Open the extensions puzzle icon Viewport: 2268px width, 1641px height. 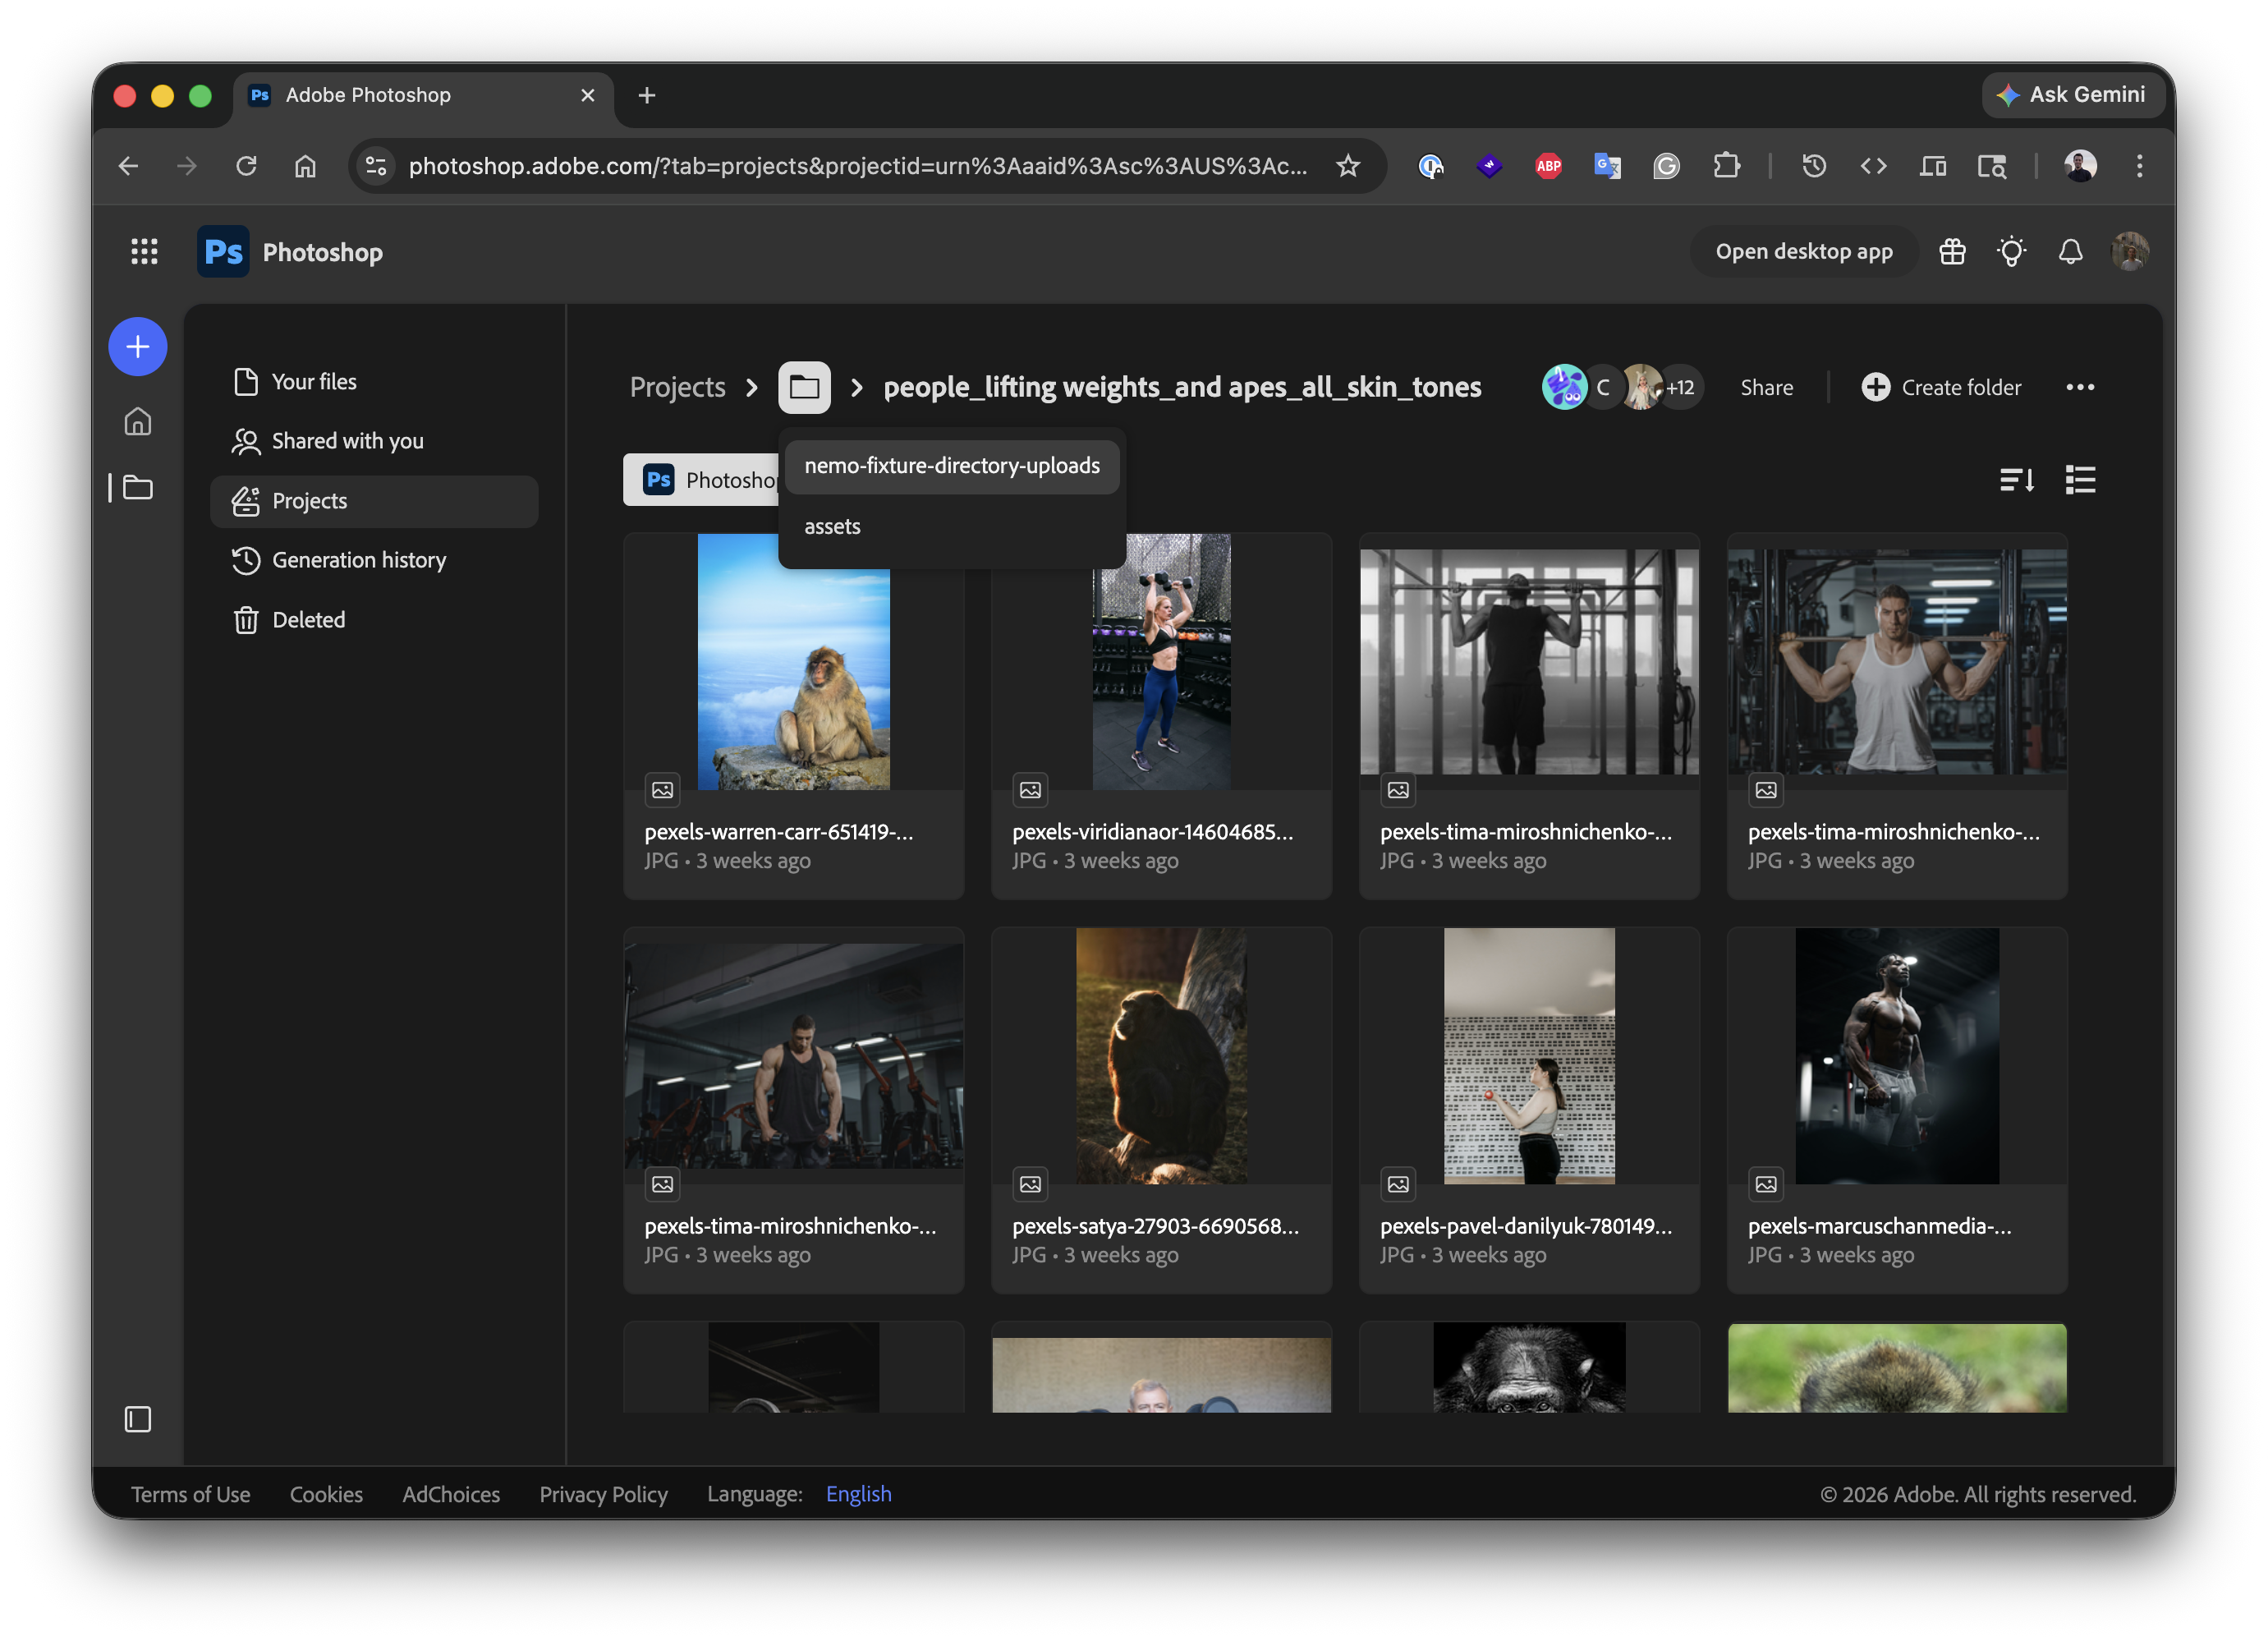click(1726, 166)
